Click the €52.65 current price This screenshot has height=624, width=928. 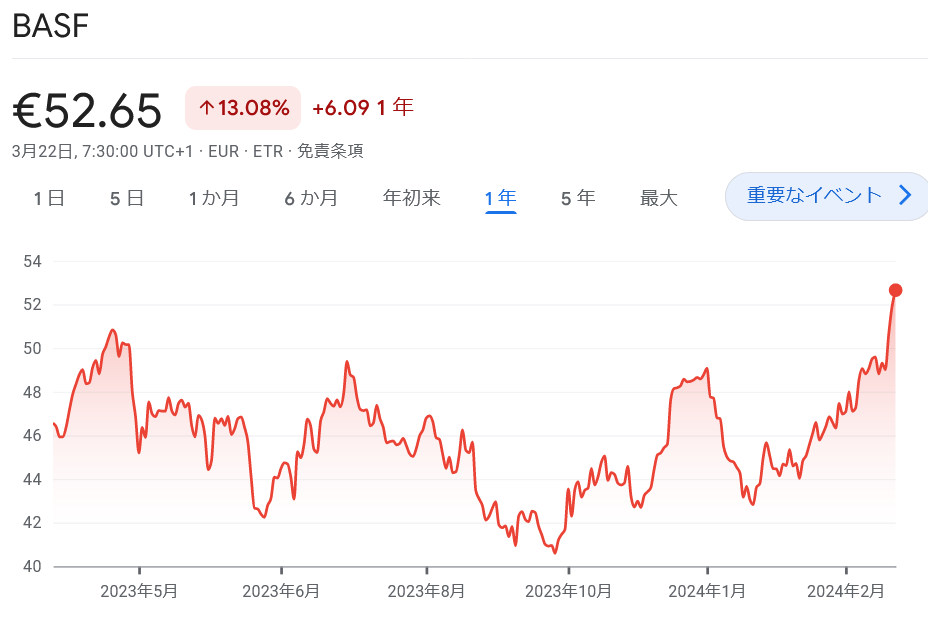(x=87, y=110)
